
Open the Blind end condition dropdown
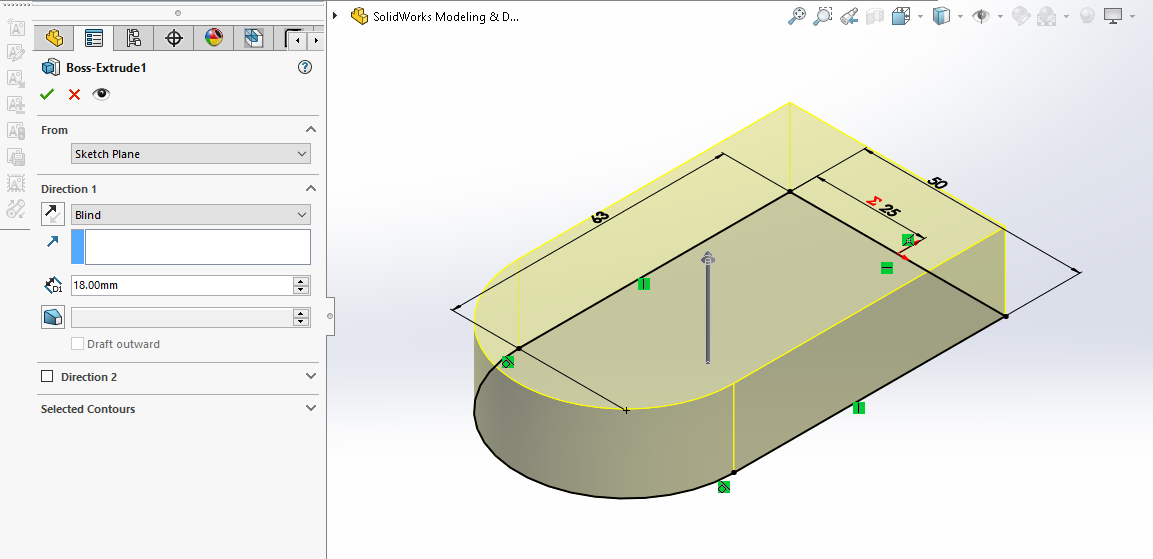(x=191, y=215)
